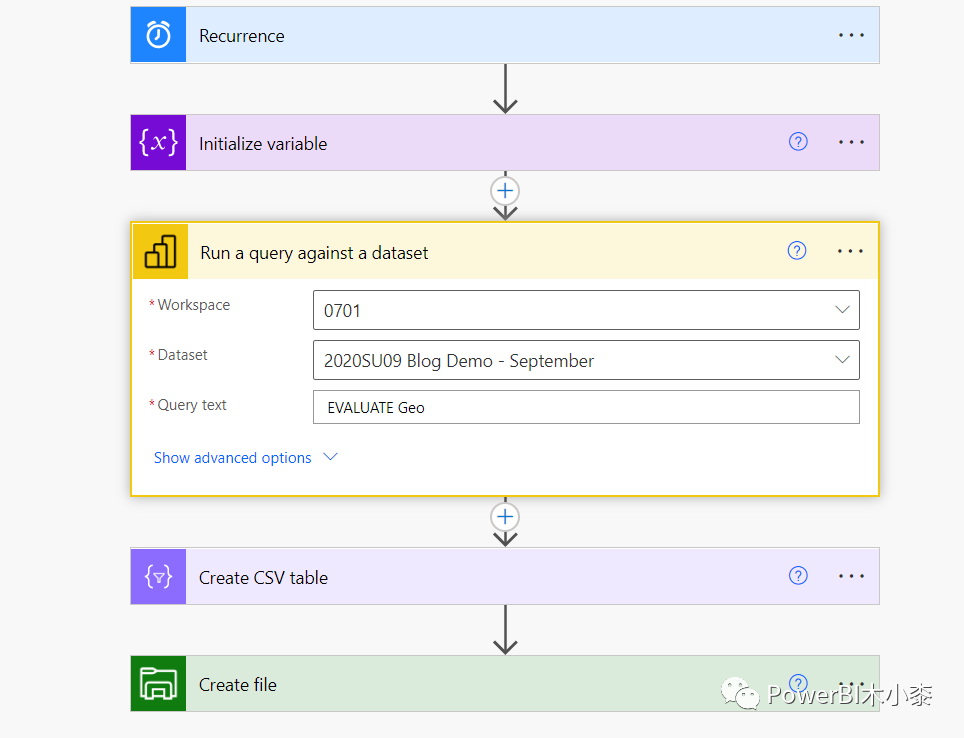Expand the Create CSV table step
Image resolution: width=964 pixels, height=738 pixels.
click(x=505, y=576)
